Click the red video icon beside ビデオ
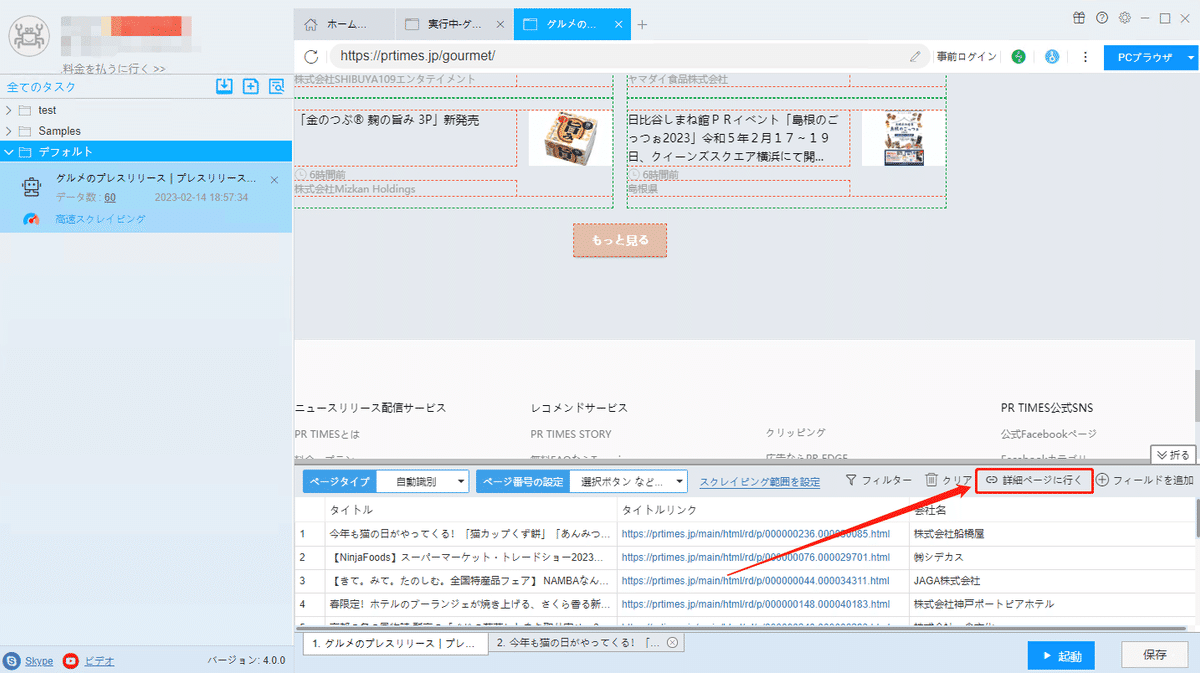 pos(71,661)
